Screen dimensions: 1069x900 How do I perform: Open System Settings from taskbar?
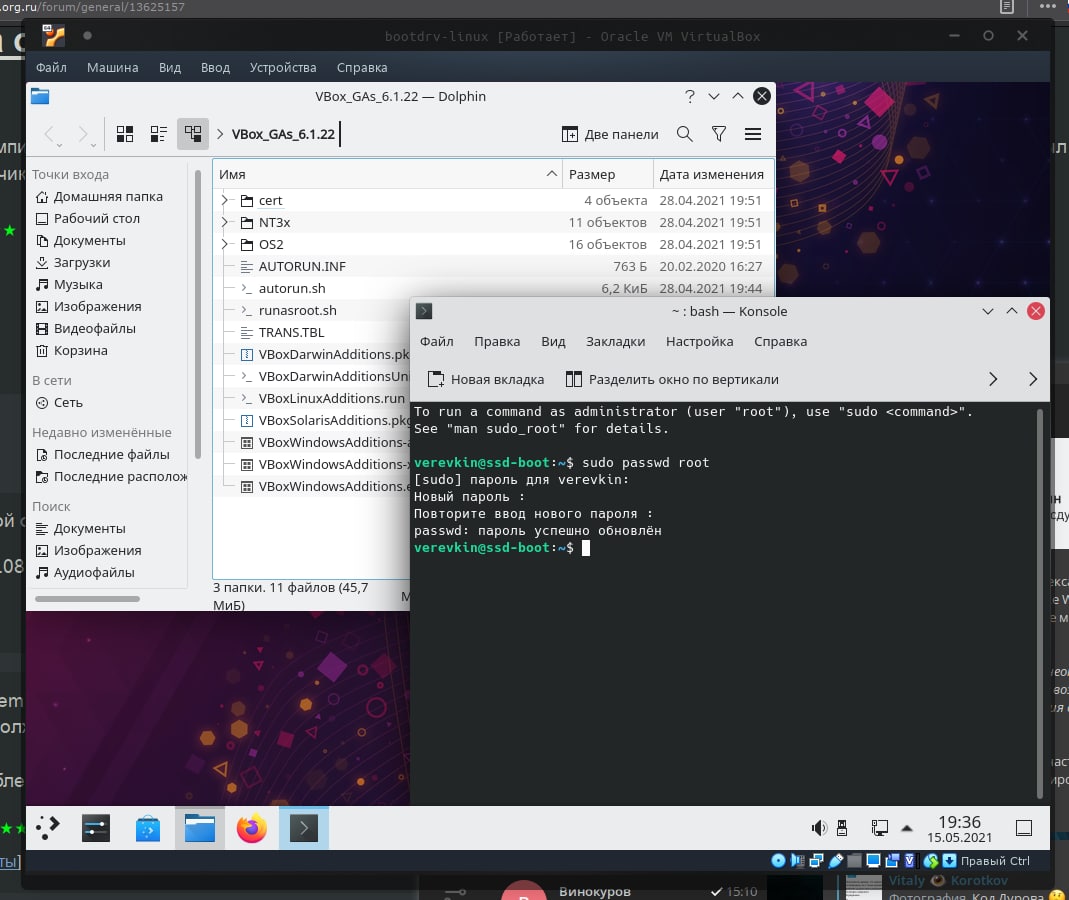[x=96, y=828]
